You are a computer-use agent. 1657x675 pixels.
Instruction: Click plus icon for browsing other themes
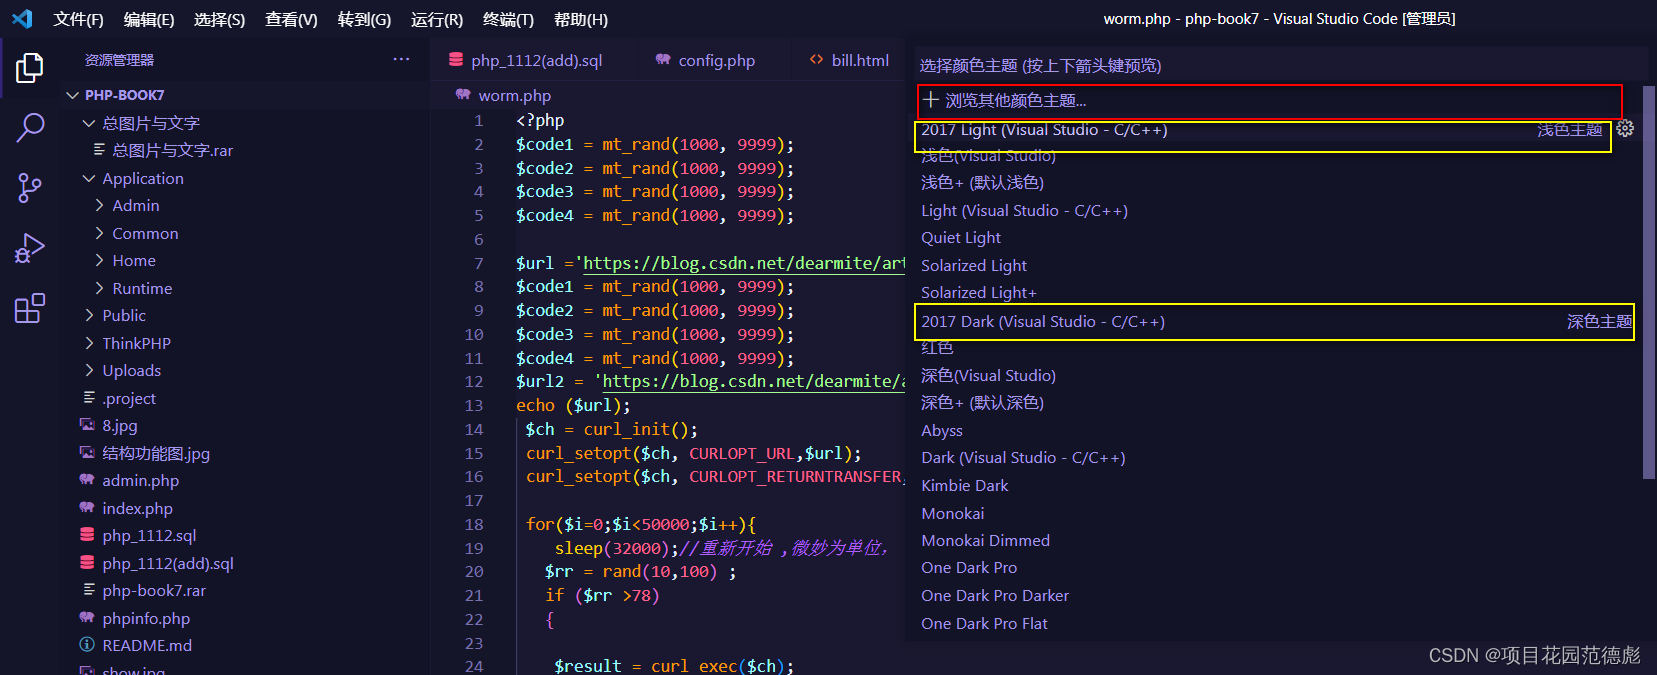click(x=931, y=100)
